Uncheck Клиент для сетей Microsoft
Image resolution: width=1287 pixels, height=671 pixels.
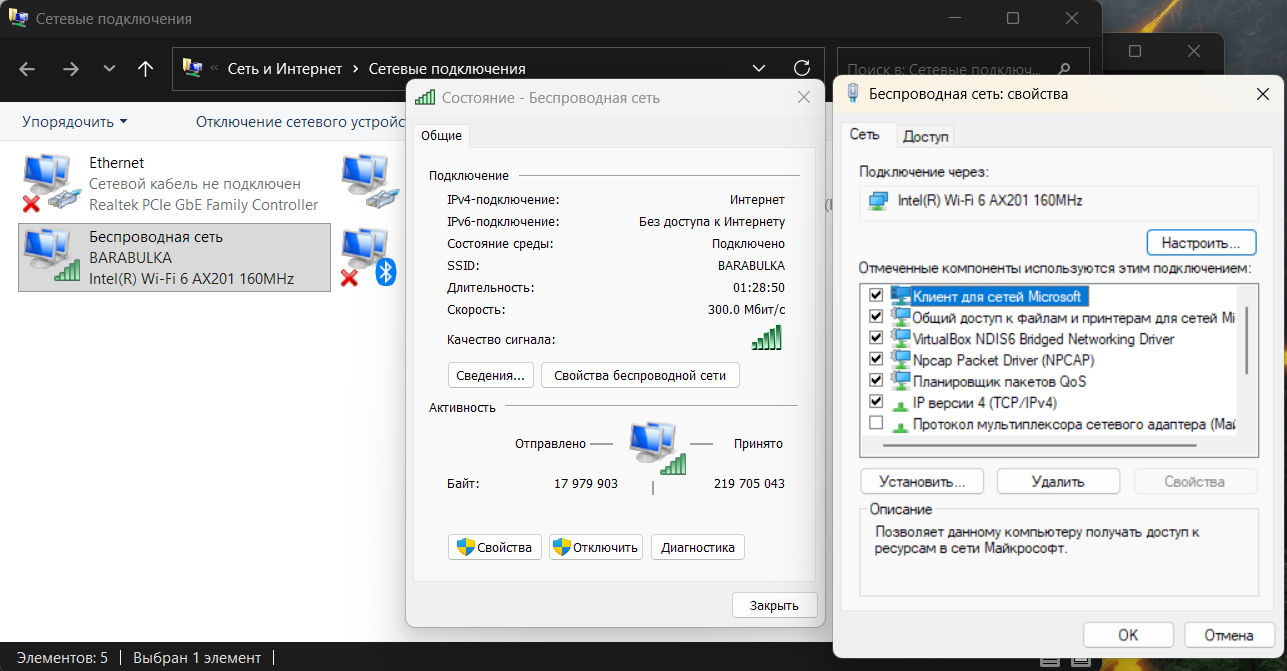pos(876,297)
